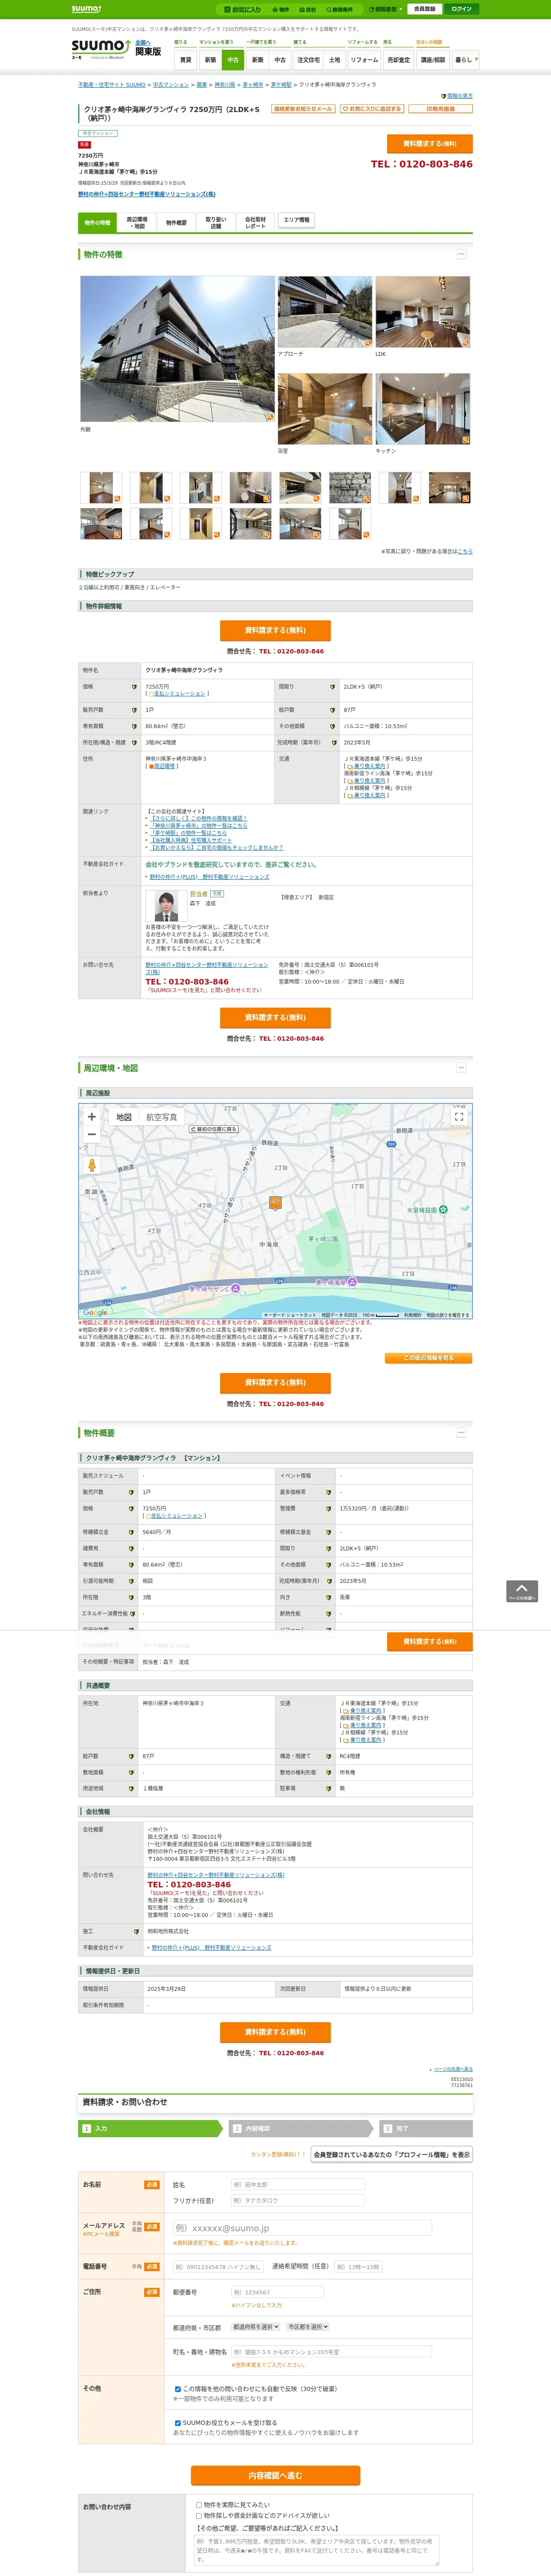The width and height of the screenshot is (551, 2576).
Task: Click the help icon beside 価格 in details
Action: pos(134,687)
